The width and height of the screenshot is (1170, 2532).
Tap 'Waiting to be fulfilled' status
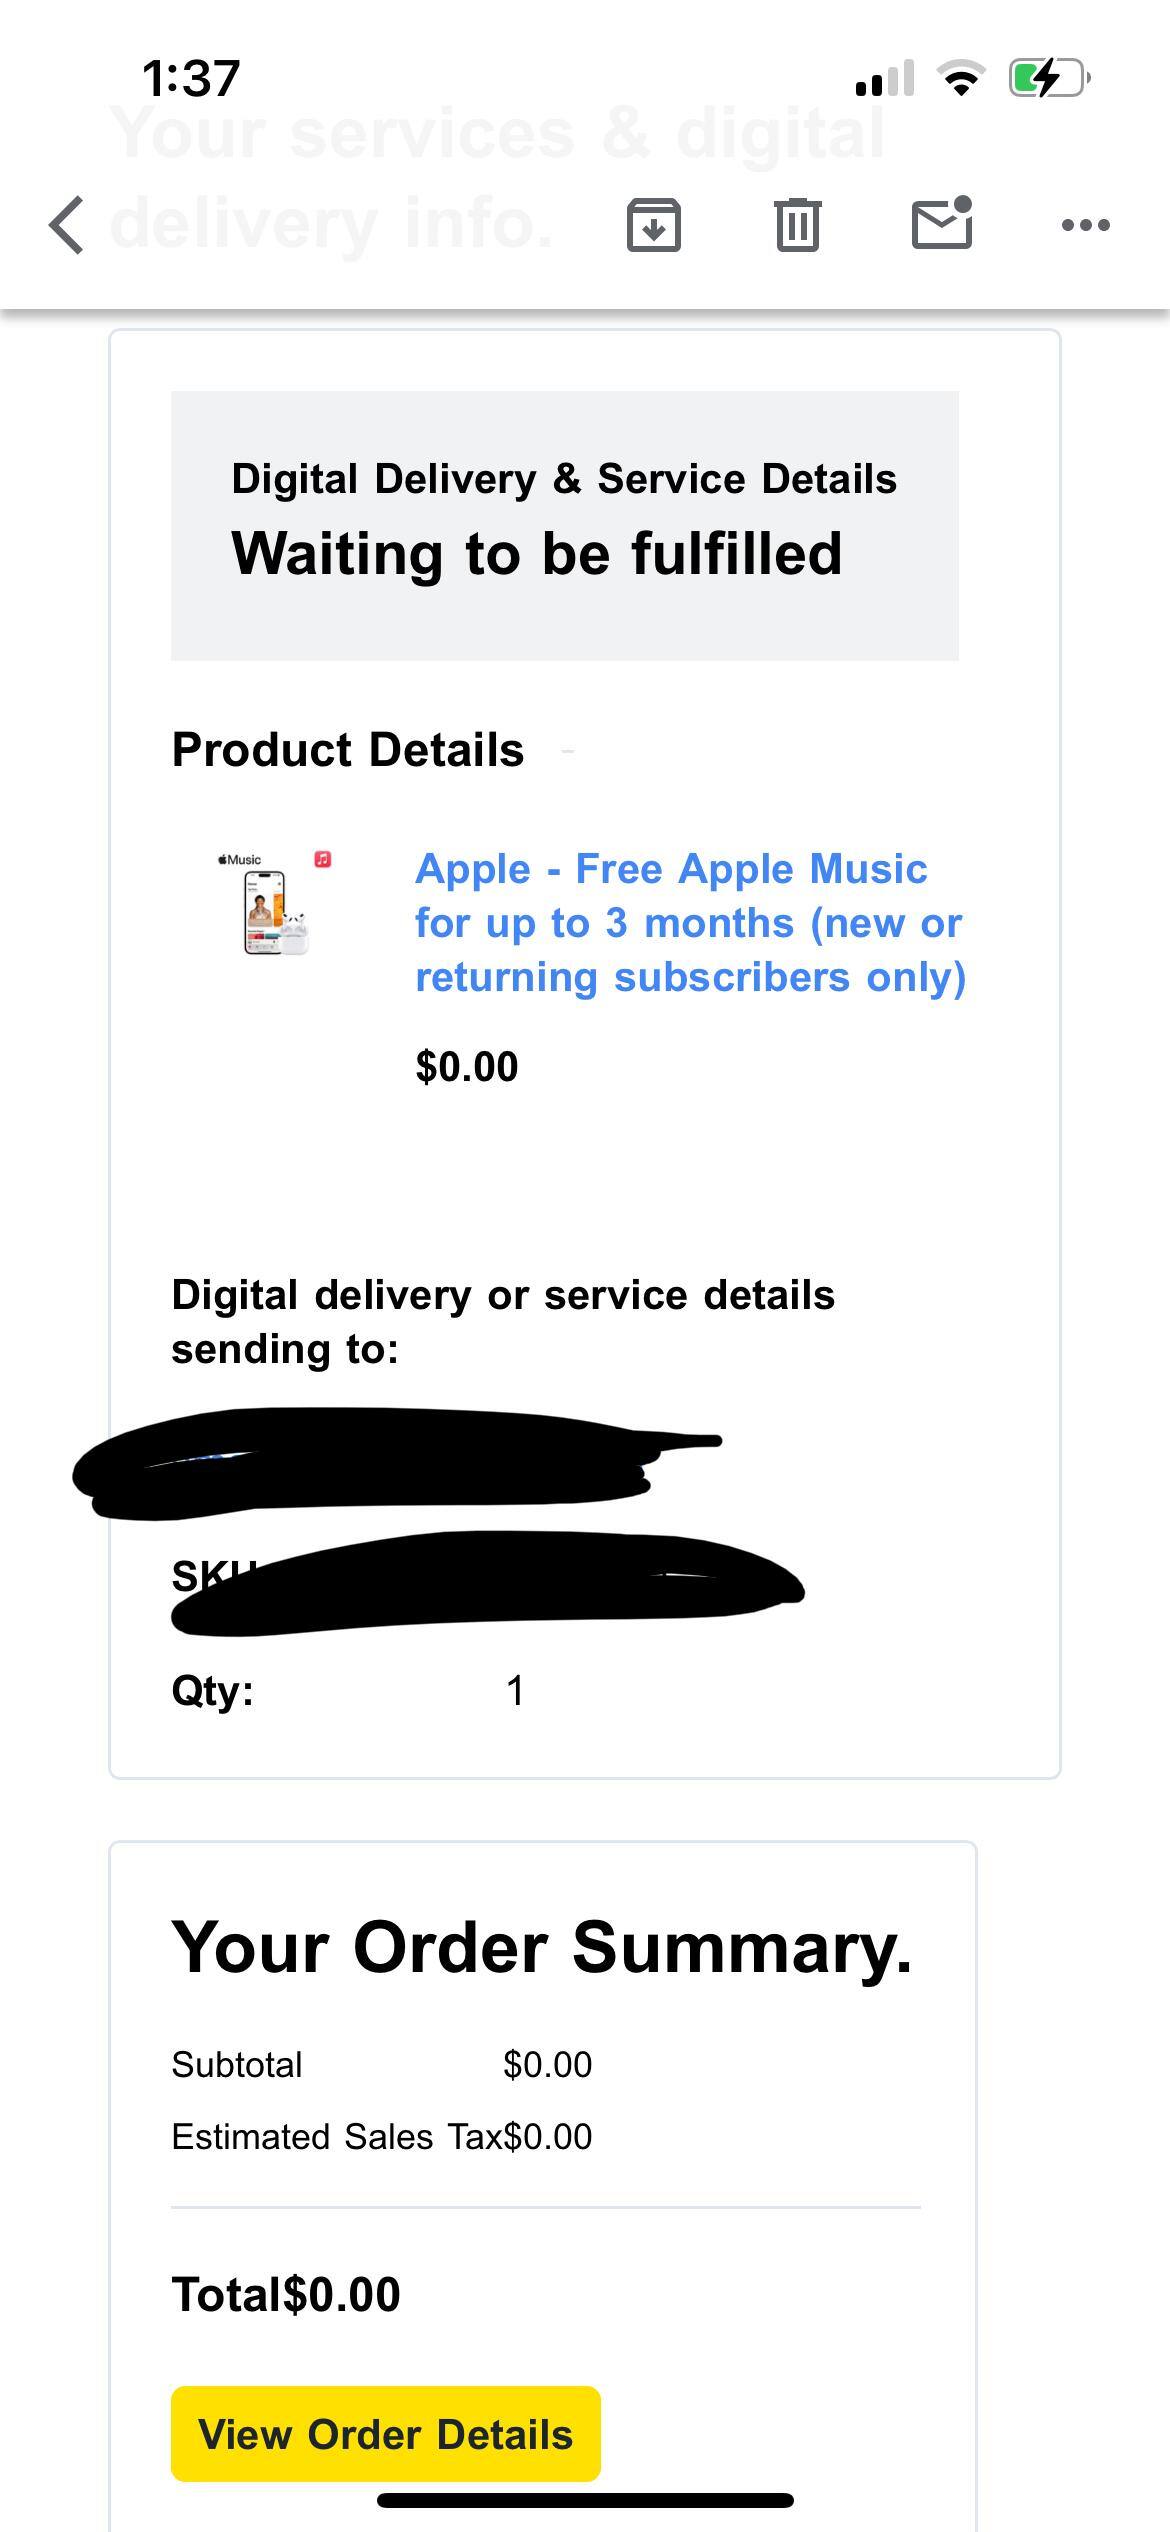point(536,553)
